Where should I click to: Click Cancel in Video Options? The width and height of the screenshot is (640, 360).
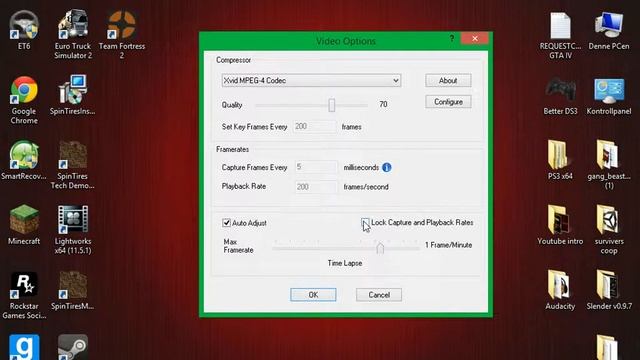pos(379,295)
